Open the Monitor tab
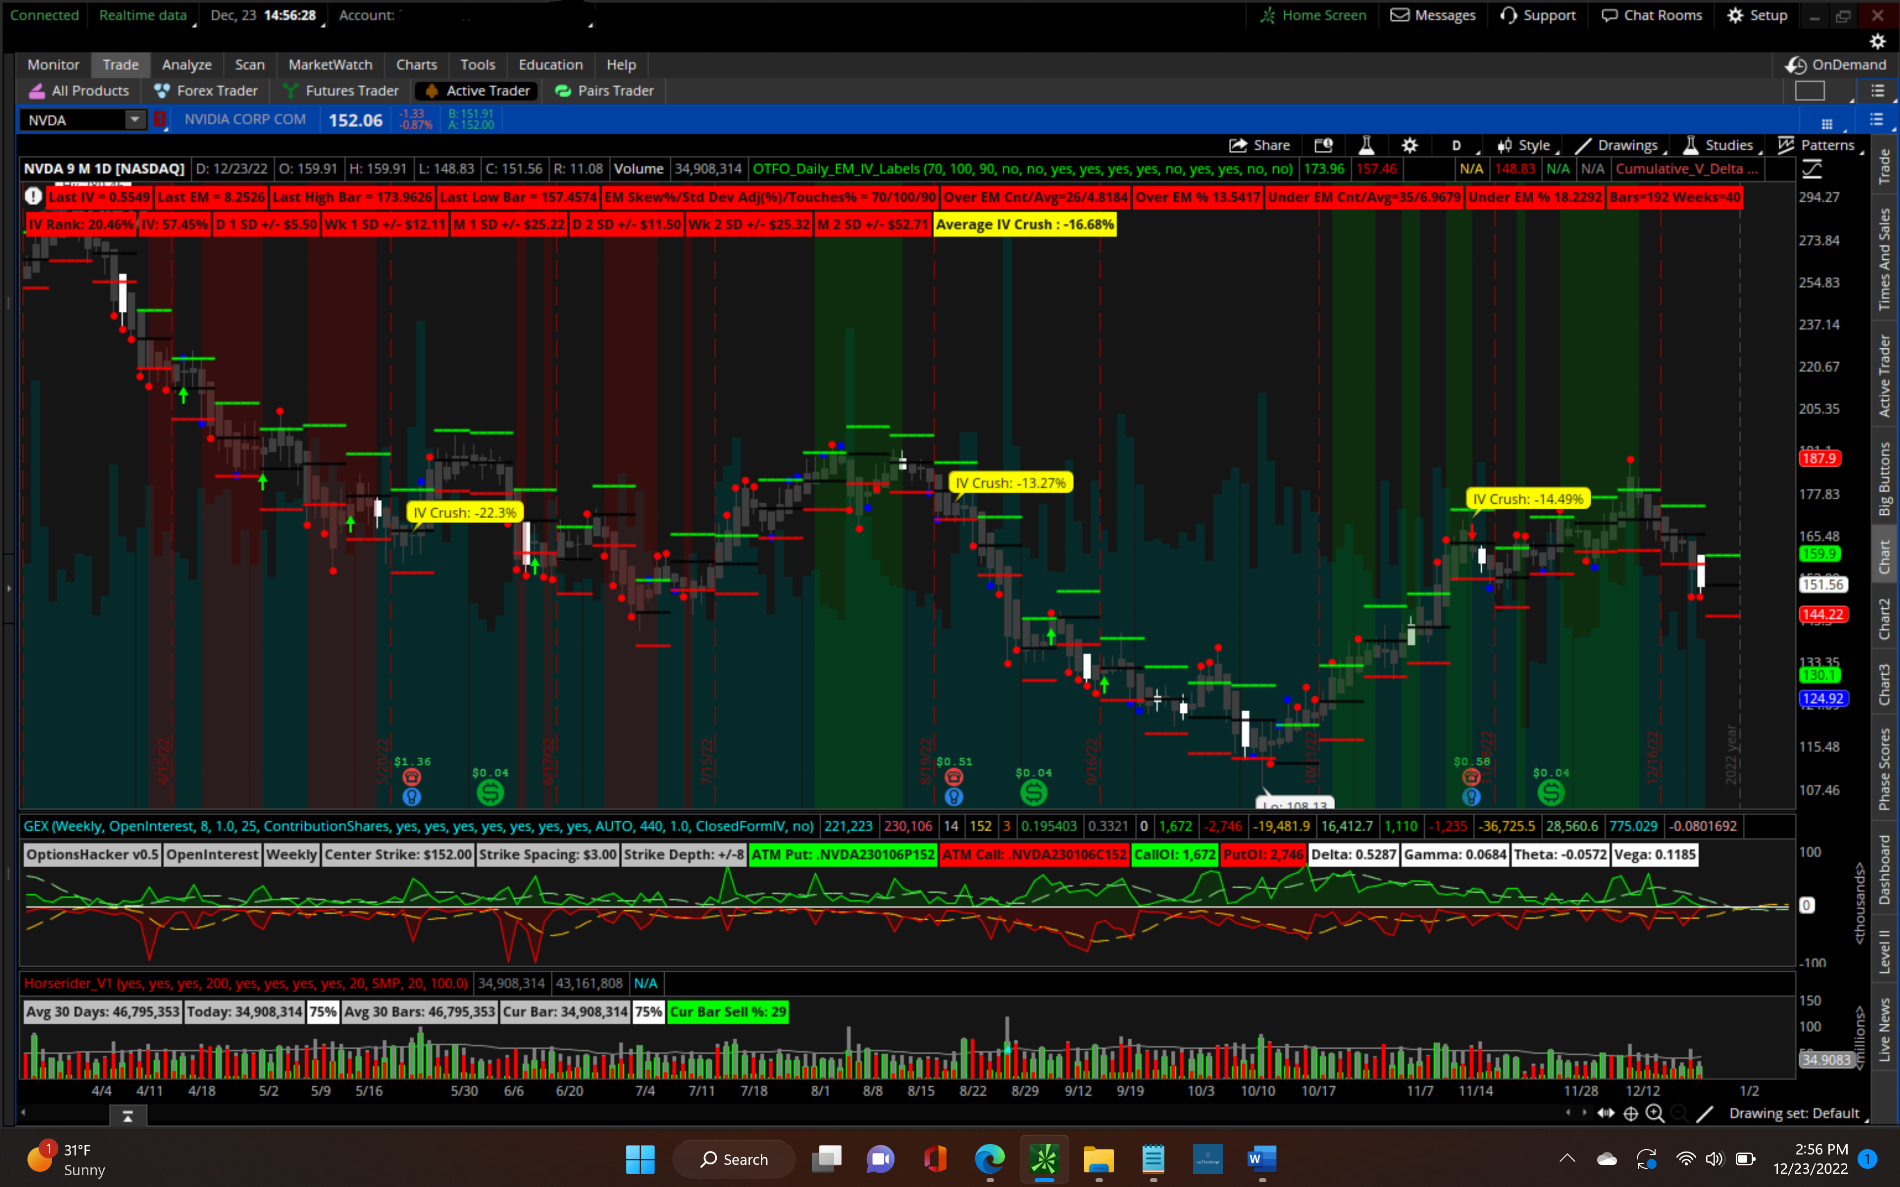Image resolution: width=1900 pixels, height=1187 pixels. [x=53, y=65]
